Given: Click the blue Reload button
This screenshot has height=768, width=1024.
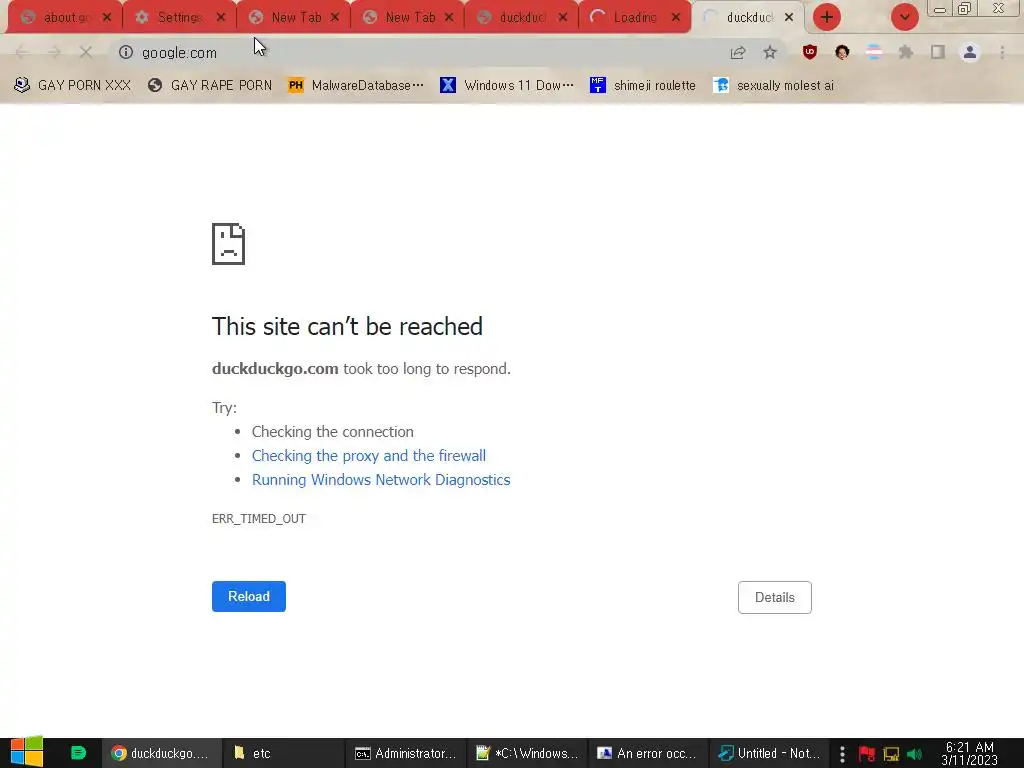Looking at the screenshot, I should pos(249,596).
